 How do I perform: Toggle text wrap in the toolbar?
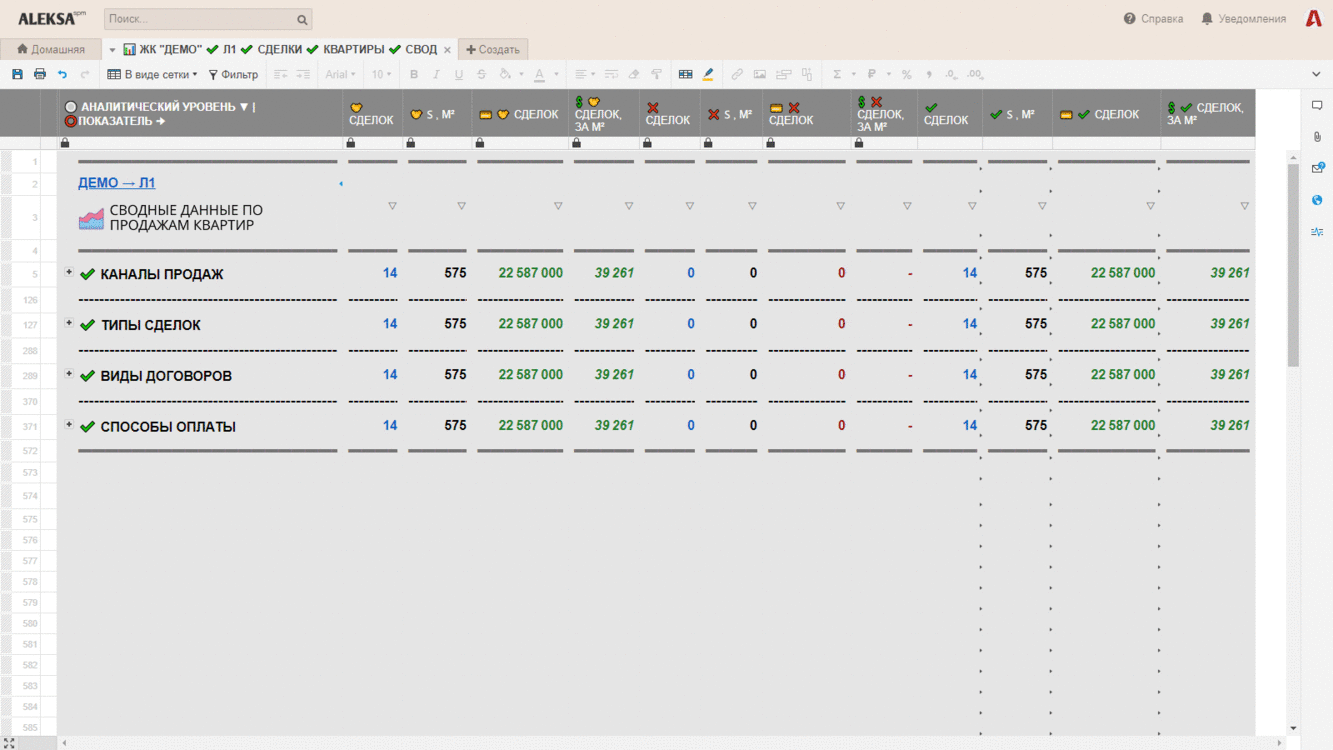coord(611,74)
